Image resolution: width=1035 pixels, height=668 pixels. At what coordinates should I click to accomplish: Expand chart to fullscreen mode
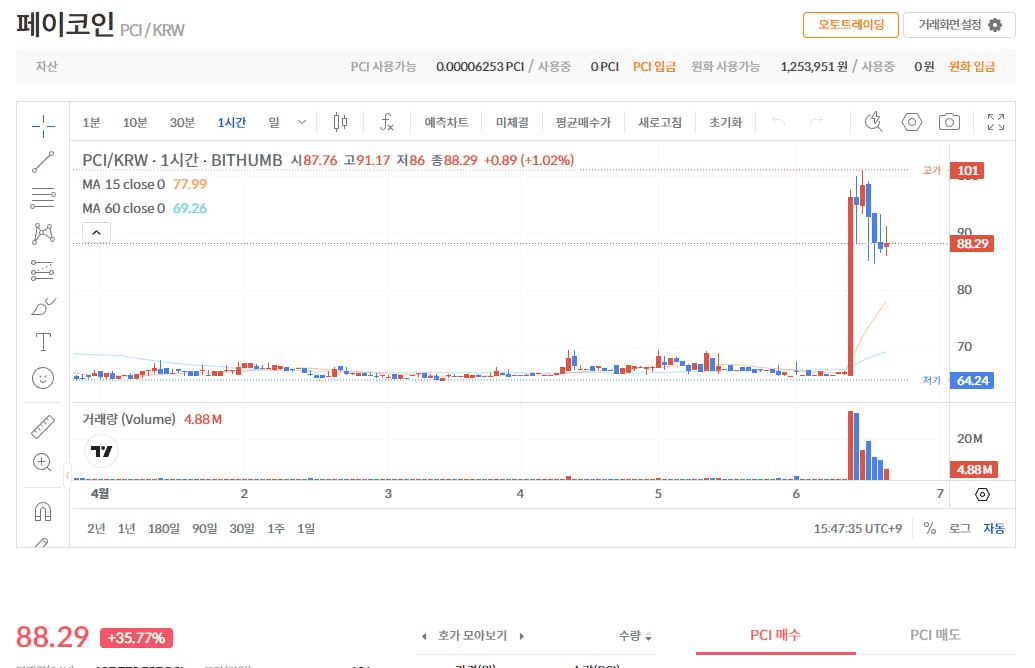(x=995, y=121)
